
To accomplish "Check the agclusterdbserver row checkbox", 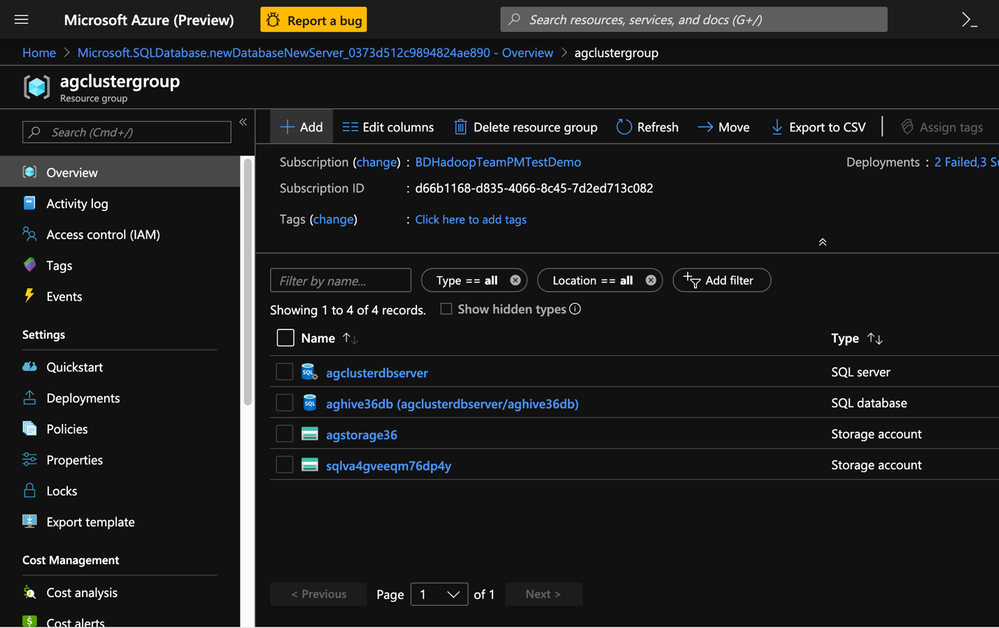I will pos(285,372).
